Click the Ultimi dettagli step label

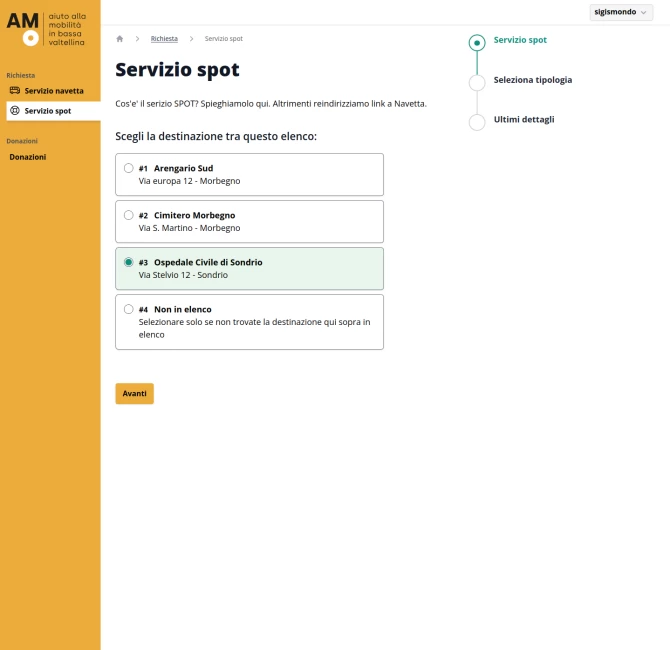524,119
